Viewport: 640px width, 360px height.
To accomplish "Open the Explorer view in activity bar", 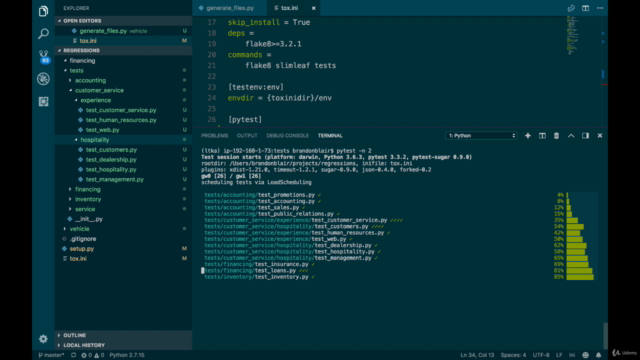I will (43, 11).
